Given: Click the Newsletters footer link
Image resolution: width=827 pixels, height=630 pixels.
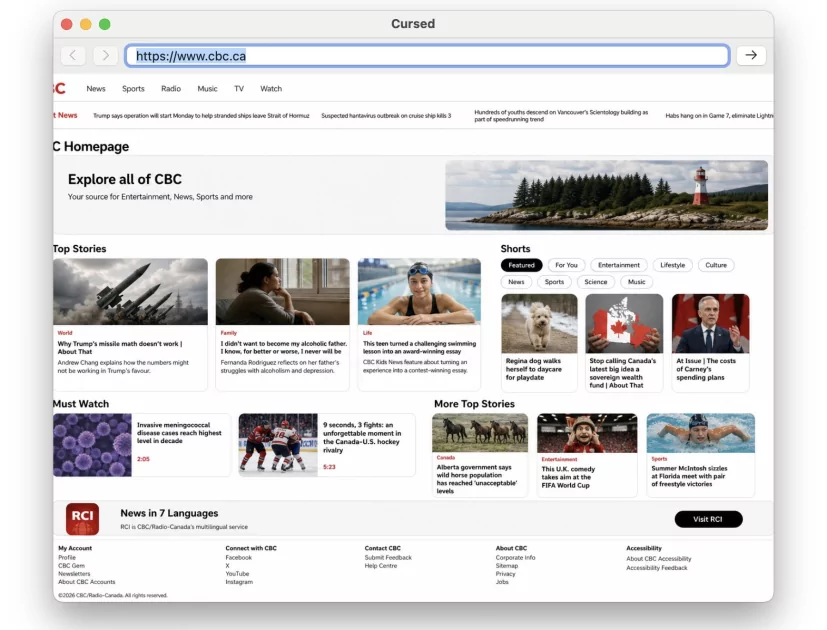Looking at the screenshot, I should click(x=74, y=574).
